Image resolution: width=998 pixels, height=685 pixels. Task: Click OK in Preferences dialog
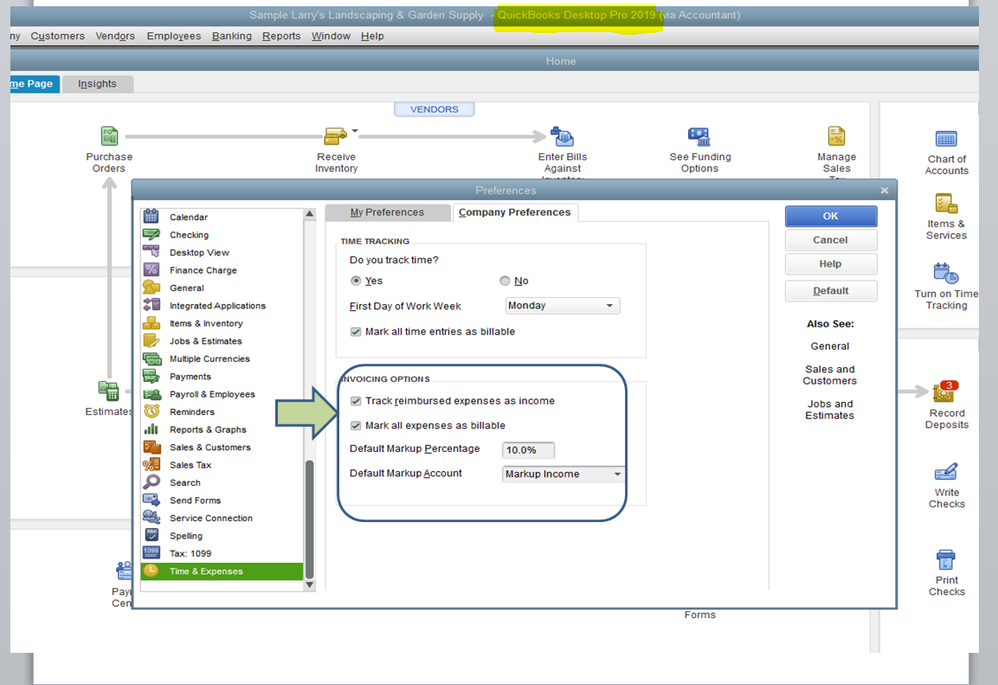[831, 216]
